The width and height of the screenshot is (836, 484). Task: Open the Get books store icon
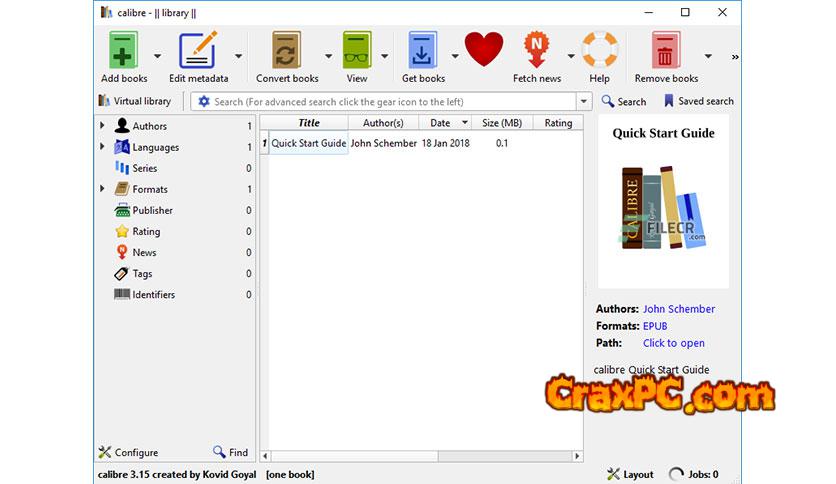[x=423, y=51]
